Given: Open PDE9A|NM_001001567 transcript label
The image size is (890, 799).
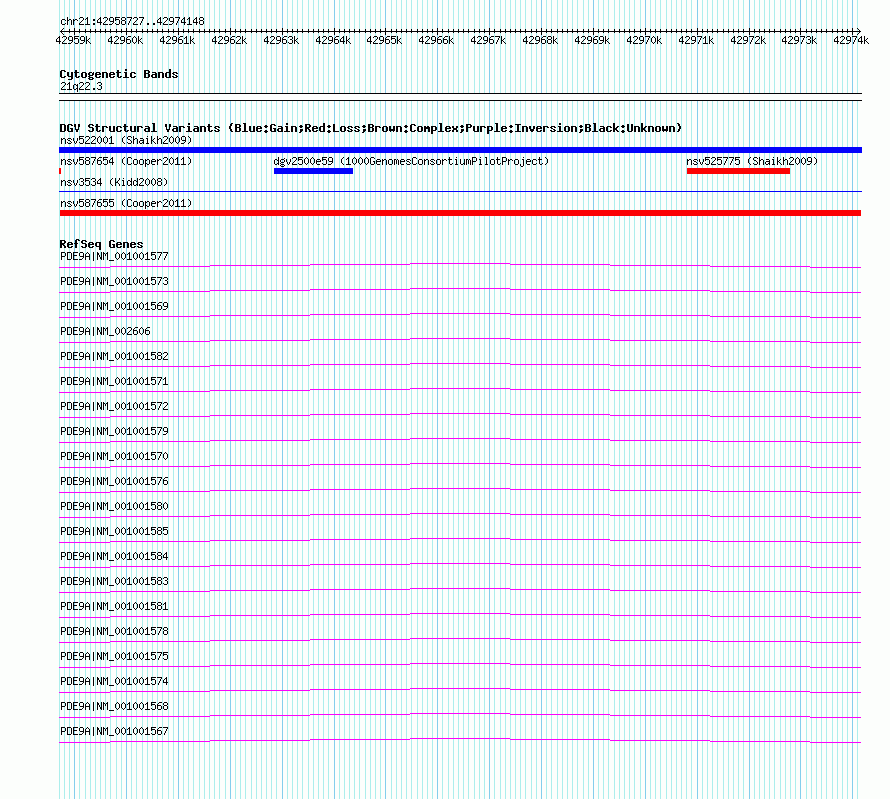Looking at the screenshot, I should click(114, 731).
